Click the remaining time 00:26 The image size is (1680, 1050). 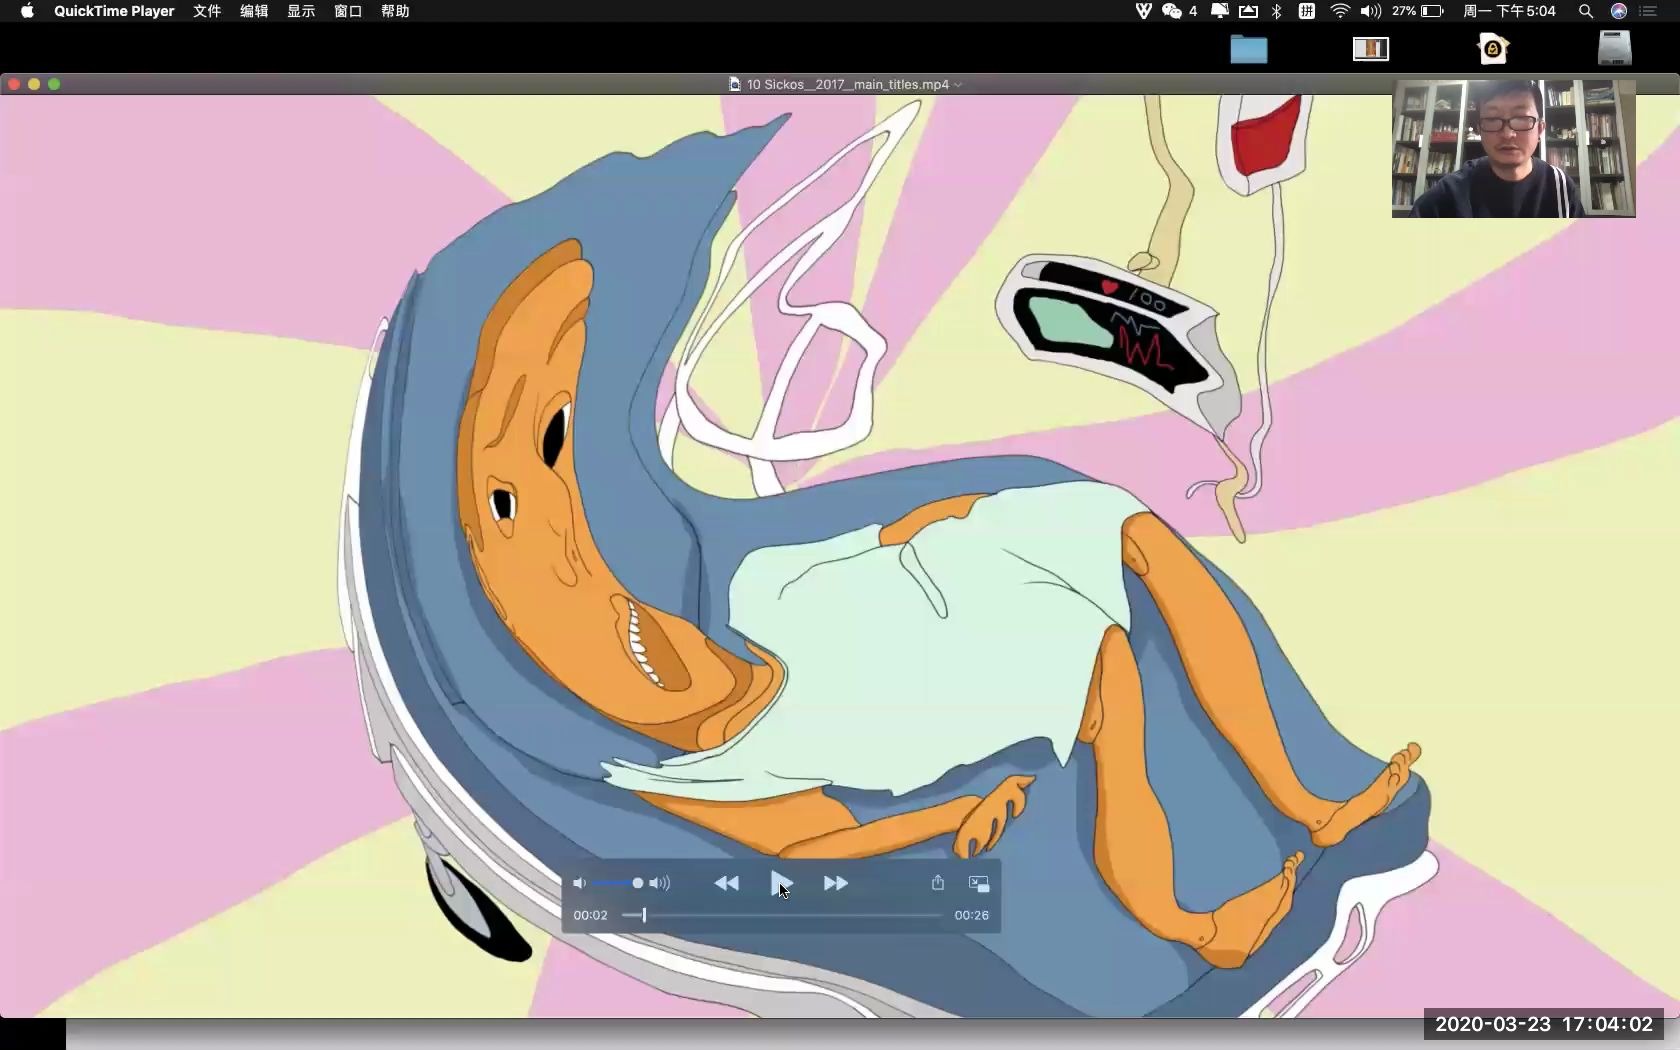971,915
